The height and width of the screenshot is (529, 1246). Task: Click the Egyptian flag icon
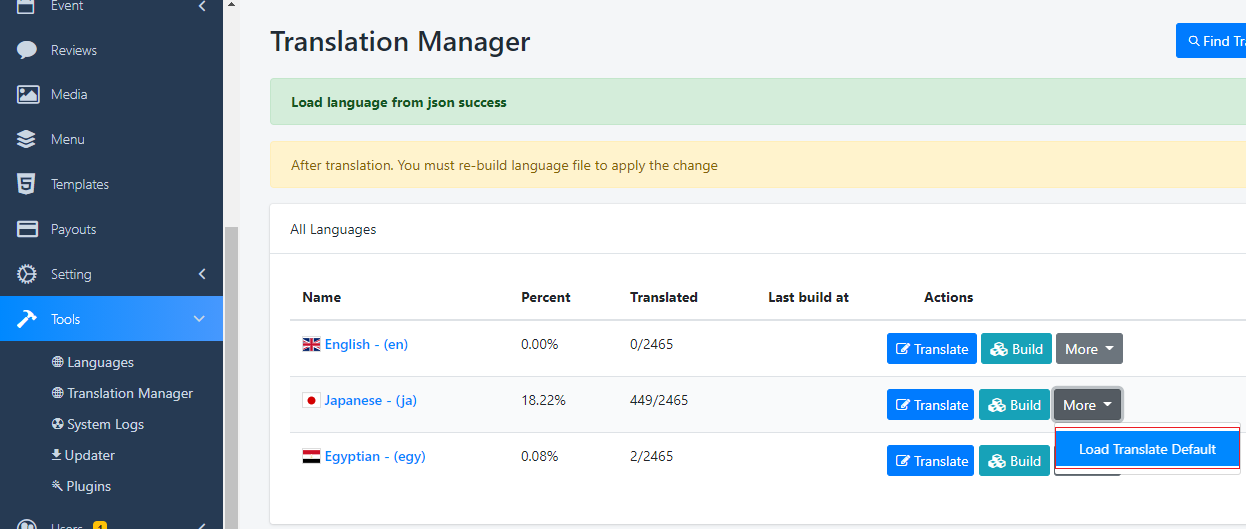pos(311,456)
